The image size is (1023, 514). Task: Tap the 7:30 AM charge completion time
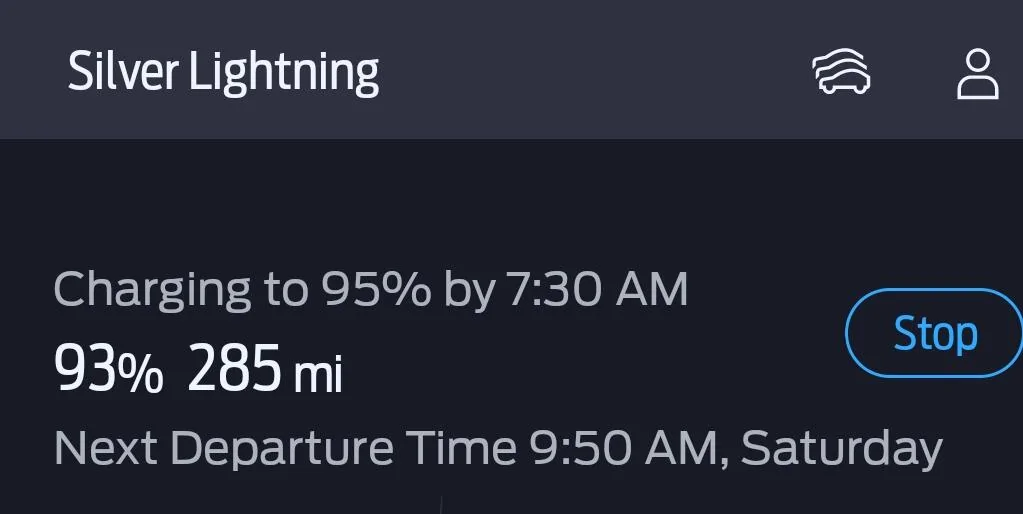click(x=597, y=289)
